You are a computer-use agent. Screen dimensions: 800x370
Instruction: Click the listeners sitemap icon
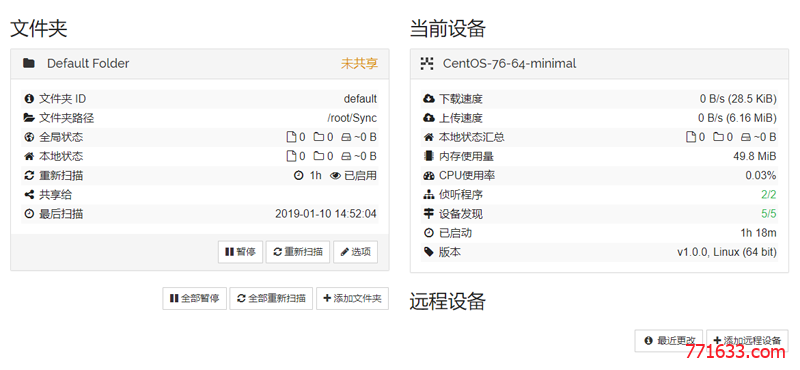coord(429,194)
